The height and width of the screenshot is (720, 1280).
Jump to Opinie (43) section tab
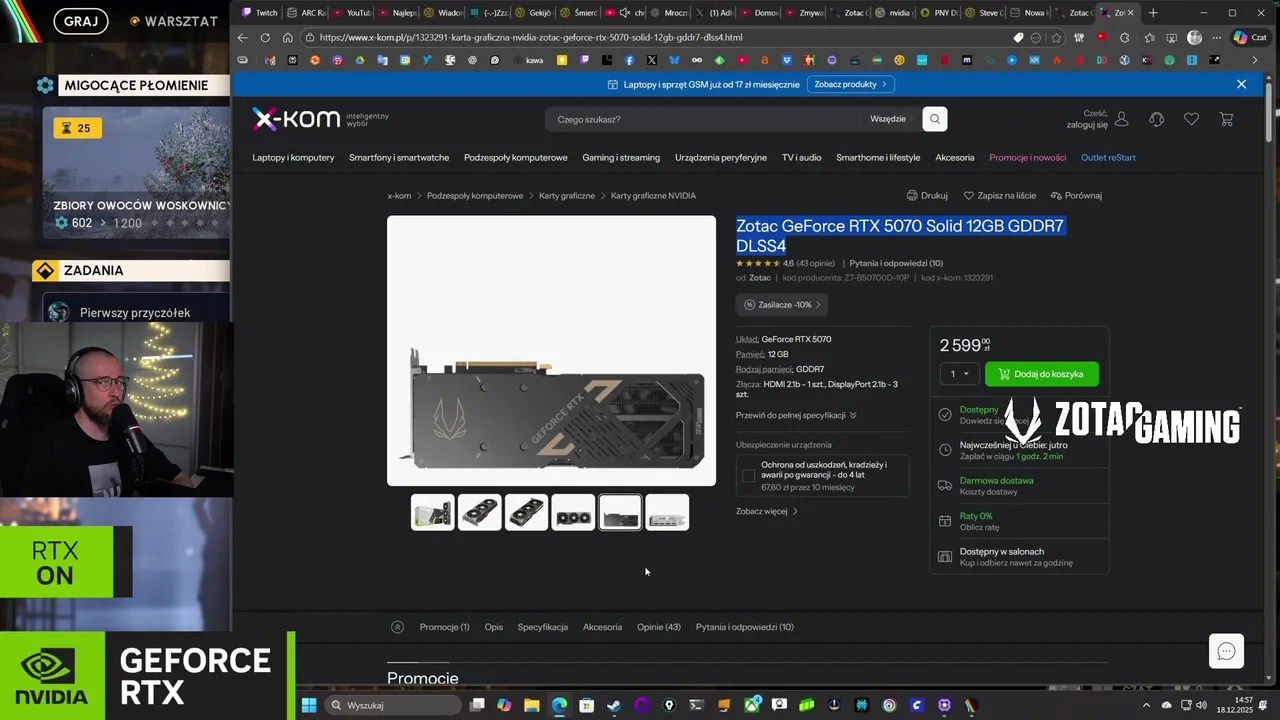(x=659, y=627)
